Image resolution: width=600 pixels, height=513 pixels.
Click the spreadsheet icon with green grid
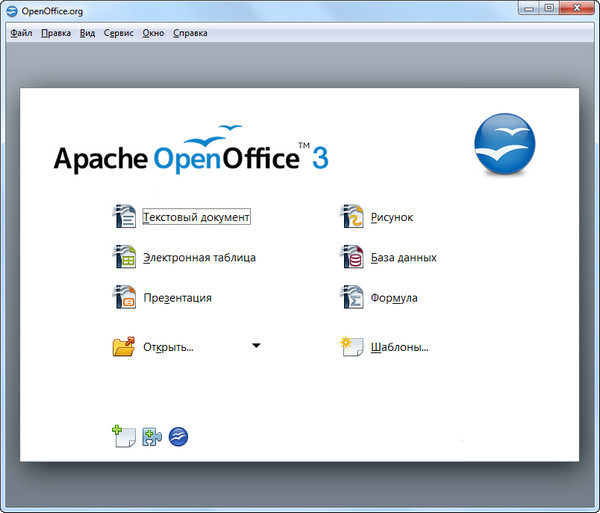coord(124,257)
